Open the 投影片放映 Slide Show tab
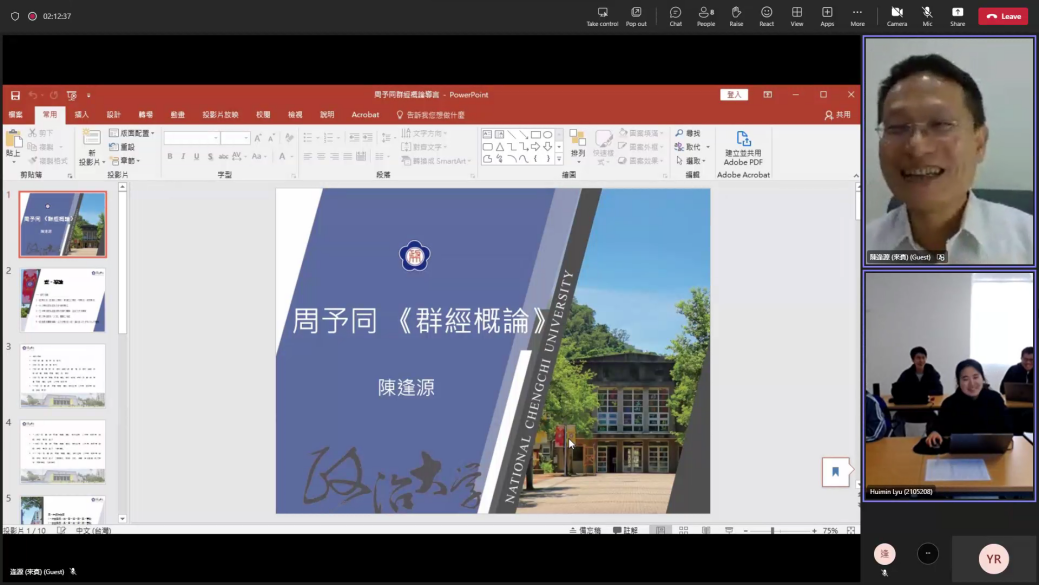 click(x=220, y=115)
